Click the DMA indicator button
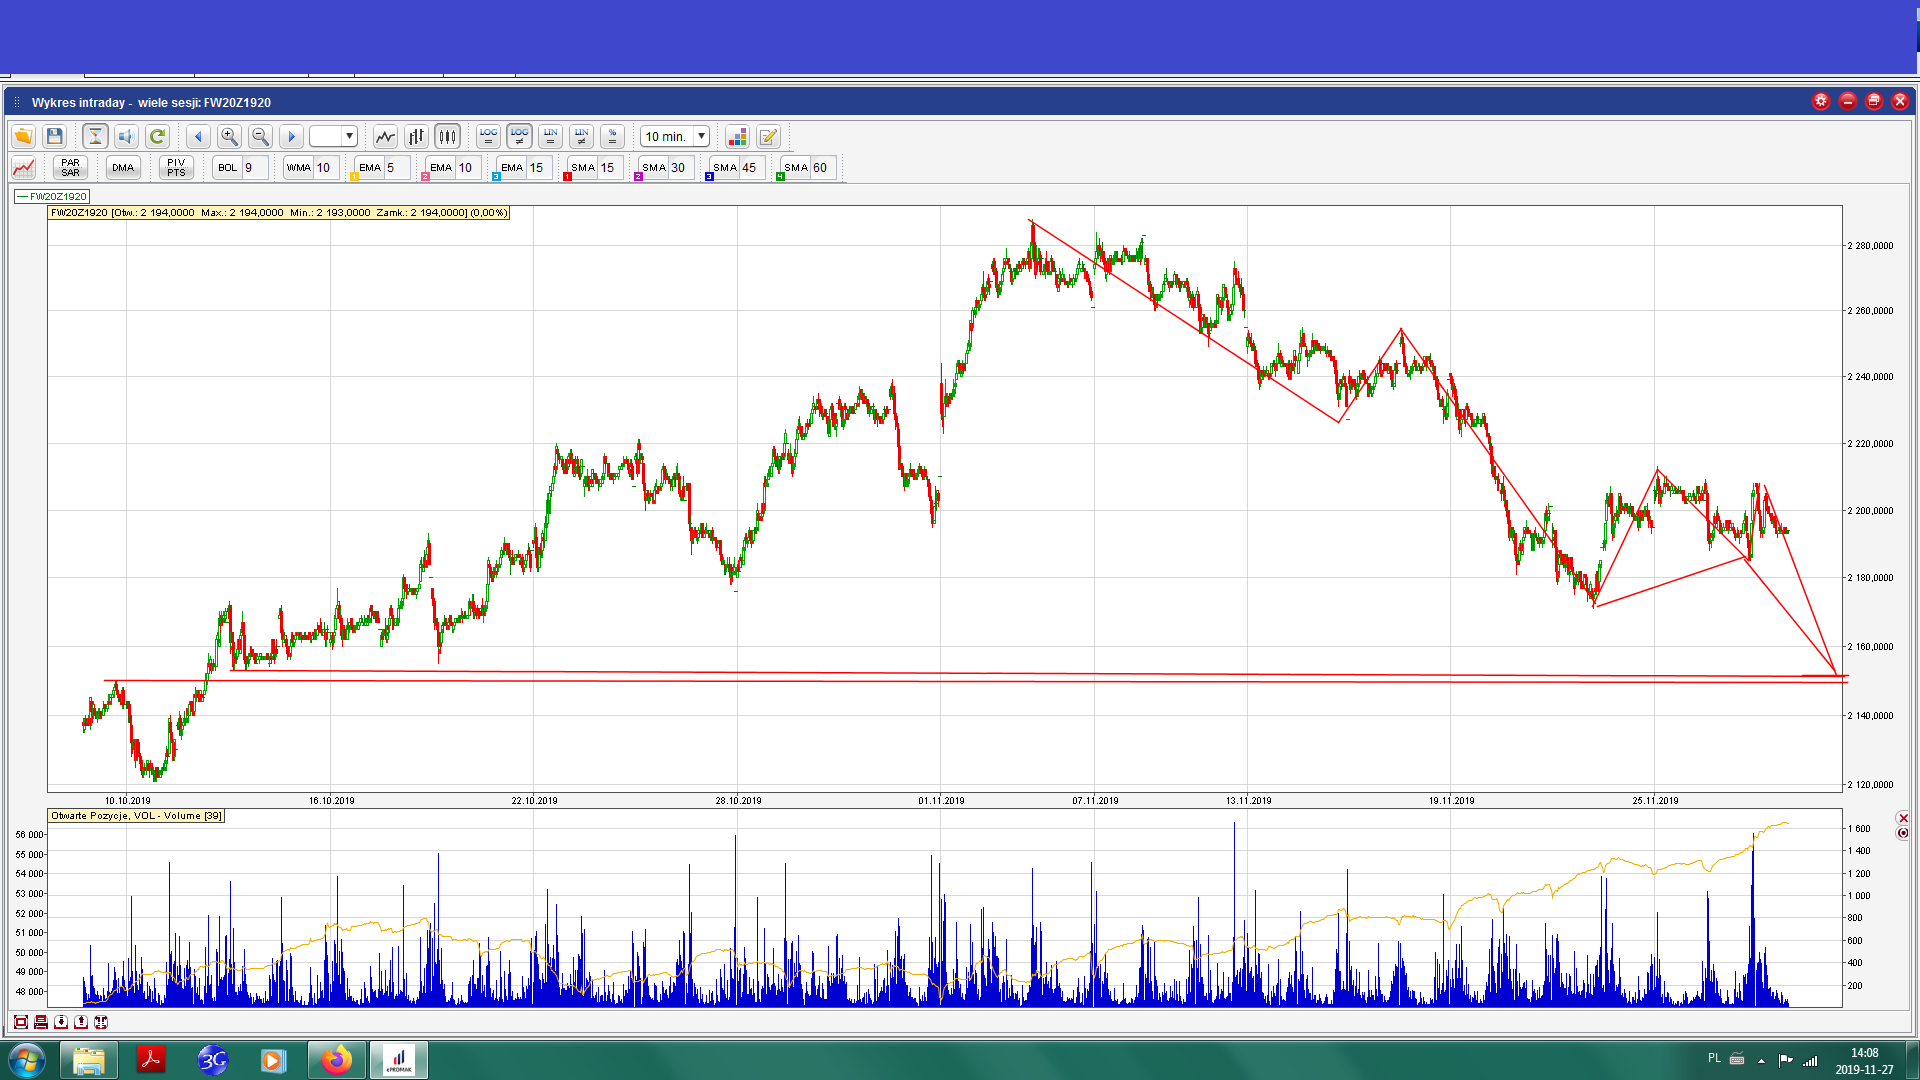The image size is (1920, 1080). (x=123, y=167)
